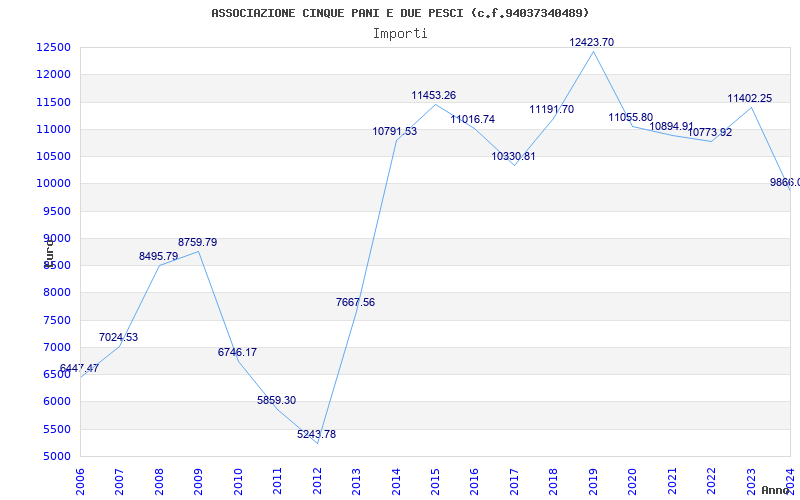
Task: Click the y-axis value 5500
Action: tap(56, 429)
